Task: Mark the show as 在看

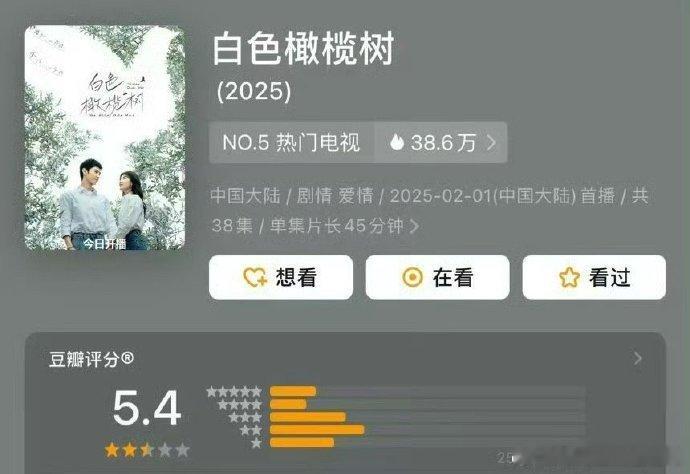Action: pyautogui.click(x=437, y=277)
